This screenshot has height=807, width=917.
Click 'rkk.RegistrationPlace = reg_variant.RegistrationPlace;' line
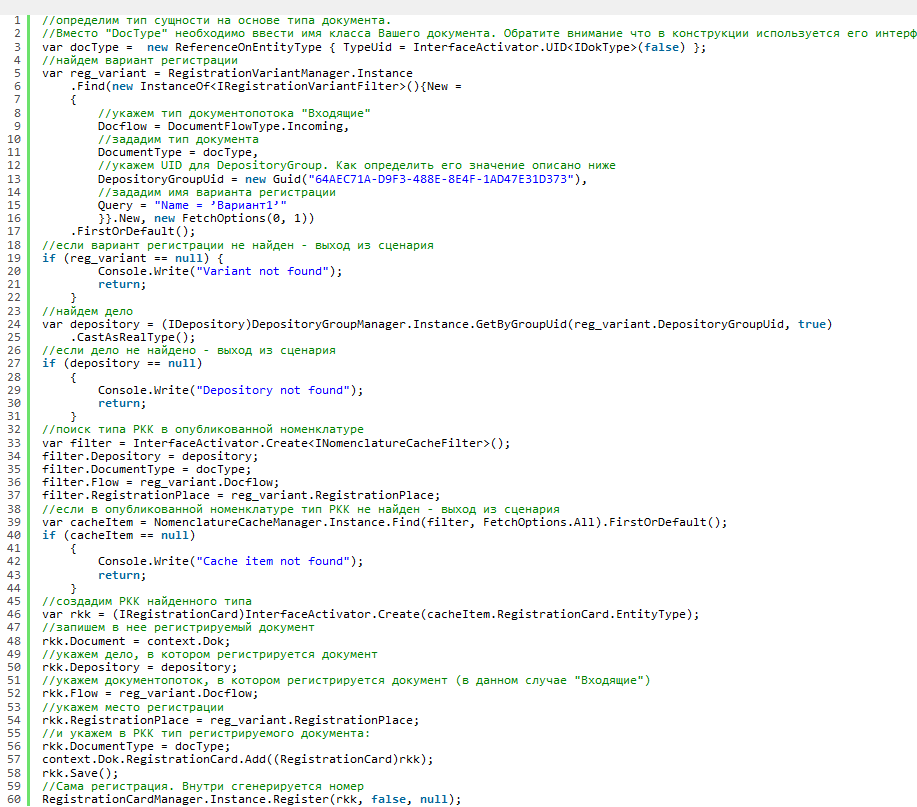[230, 720]
